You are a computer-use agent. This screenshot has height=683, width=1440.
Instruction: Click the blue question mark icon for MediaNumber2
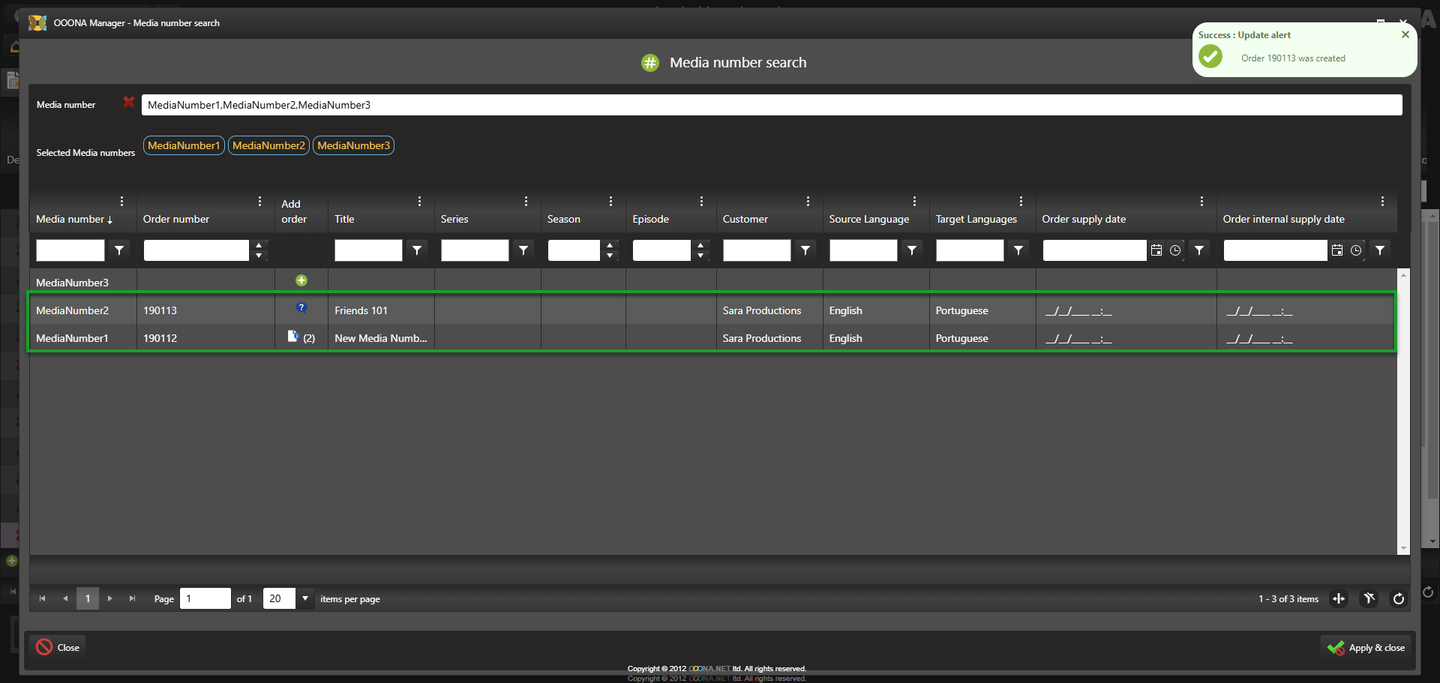coord(301,308)
